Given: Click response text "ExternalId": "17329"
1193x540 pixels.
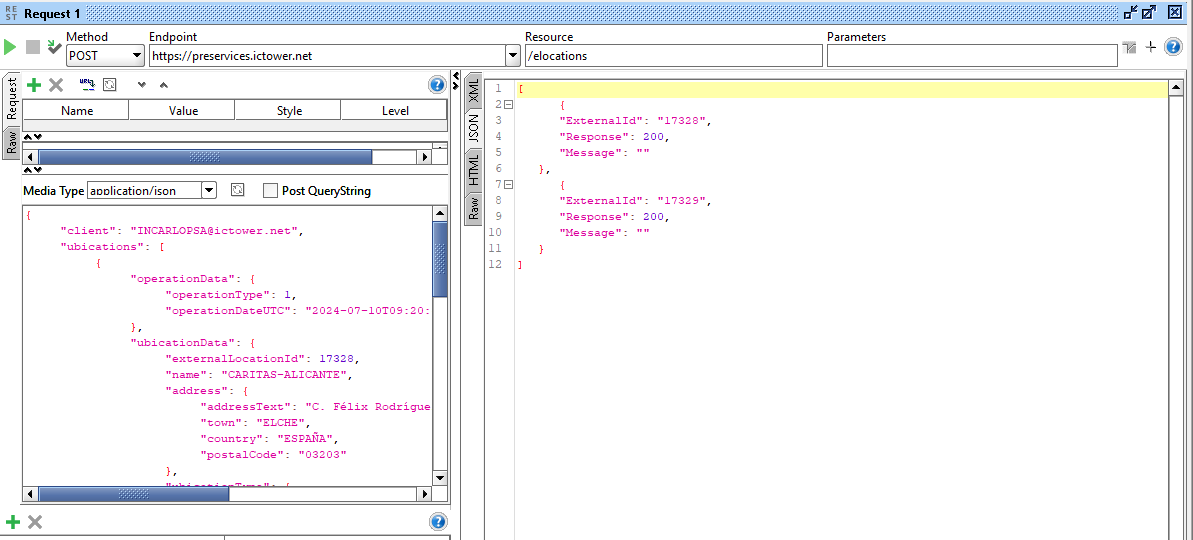Looking at the screenshot, I should 634,200.
